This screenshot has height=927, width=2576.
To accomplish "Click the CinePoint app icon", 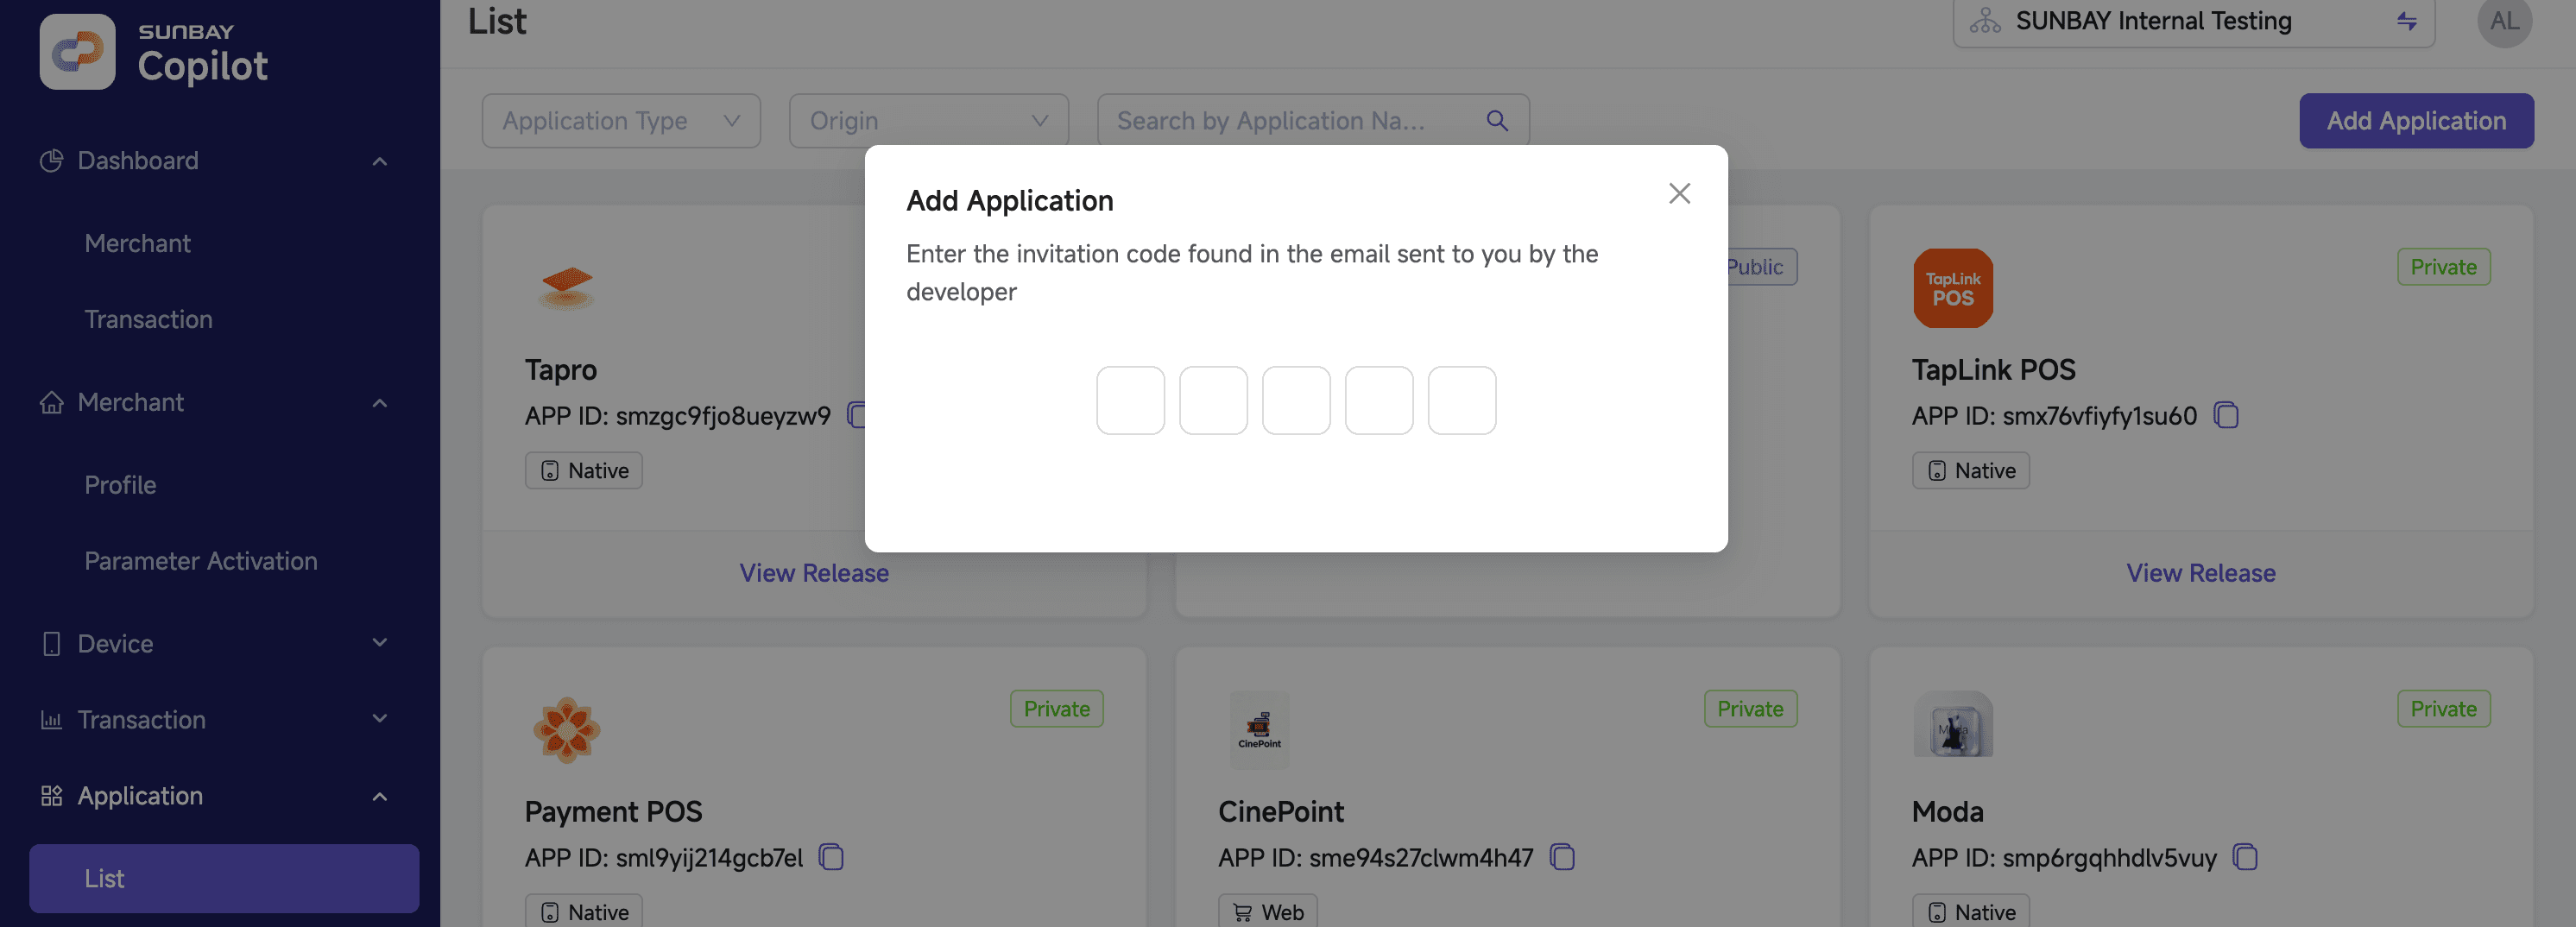I will point(1259,729).
